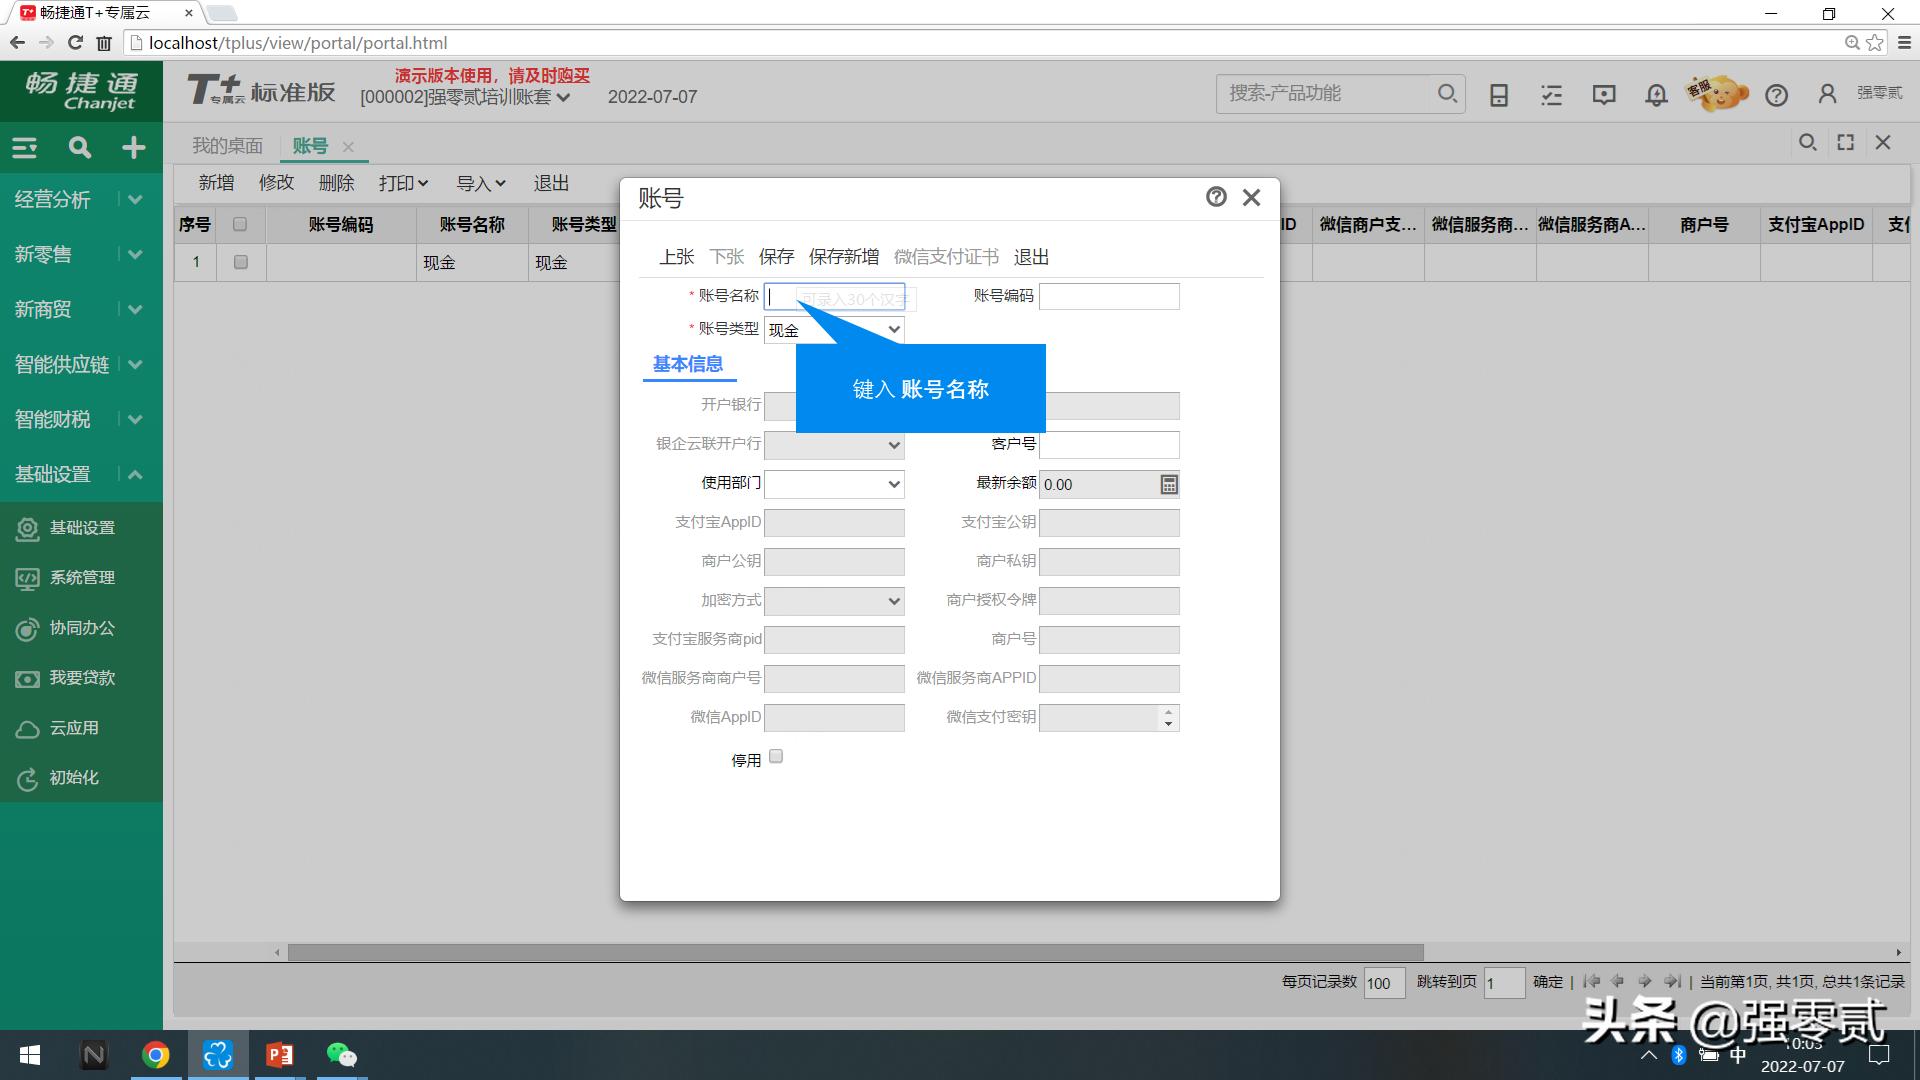The height and width of the screenshot is (1080, 1920).
Task: Switch to the 我的桌面 tab
Action: tap(227, 145)
